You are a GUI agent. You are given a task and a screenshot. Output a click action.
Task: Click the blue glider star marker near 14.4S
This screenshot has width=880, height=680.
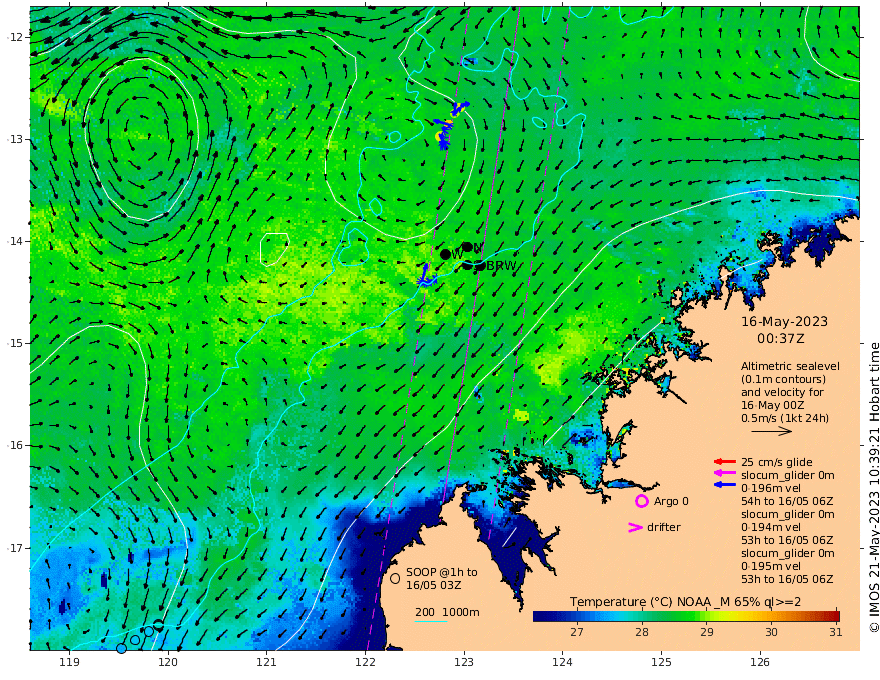(x=427, y=279)
